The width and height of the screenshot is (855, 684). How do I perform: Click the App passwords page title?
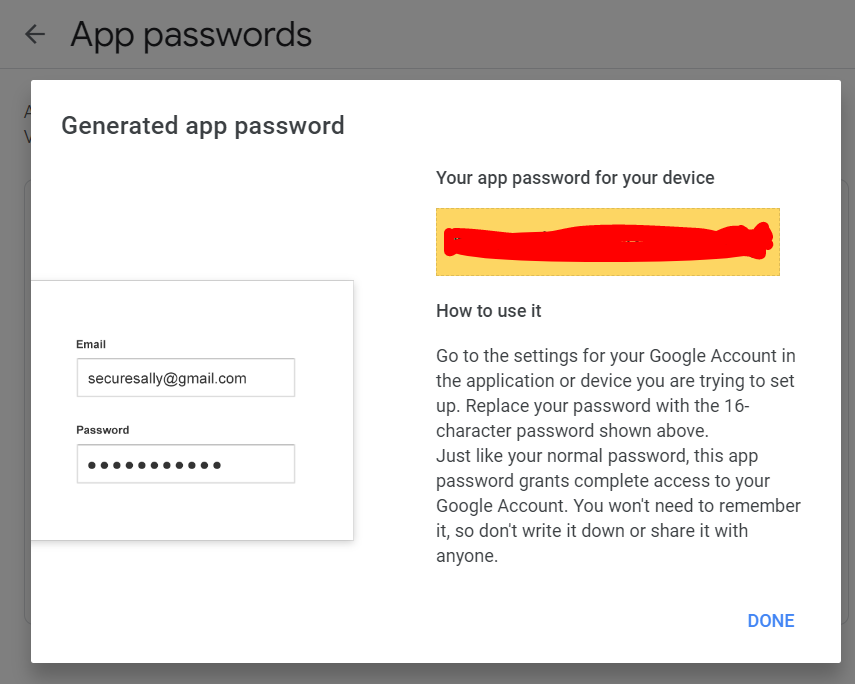click(191, 35)
